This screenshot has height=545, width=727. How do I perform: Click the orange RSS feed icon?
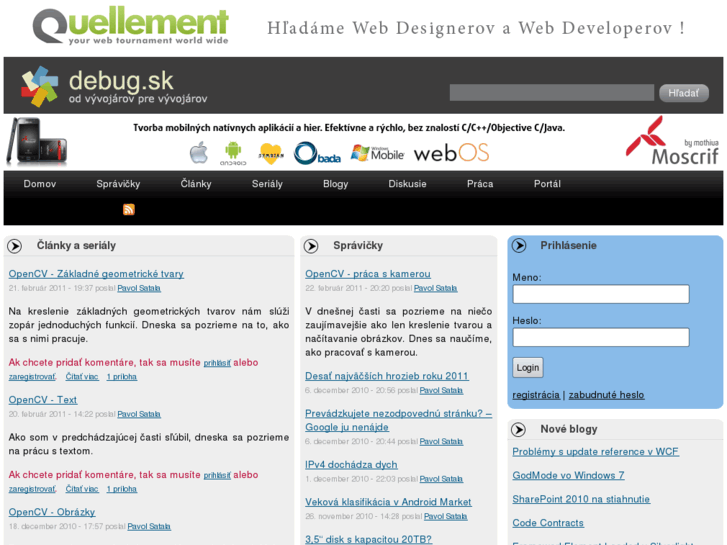129,210
